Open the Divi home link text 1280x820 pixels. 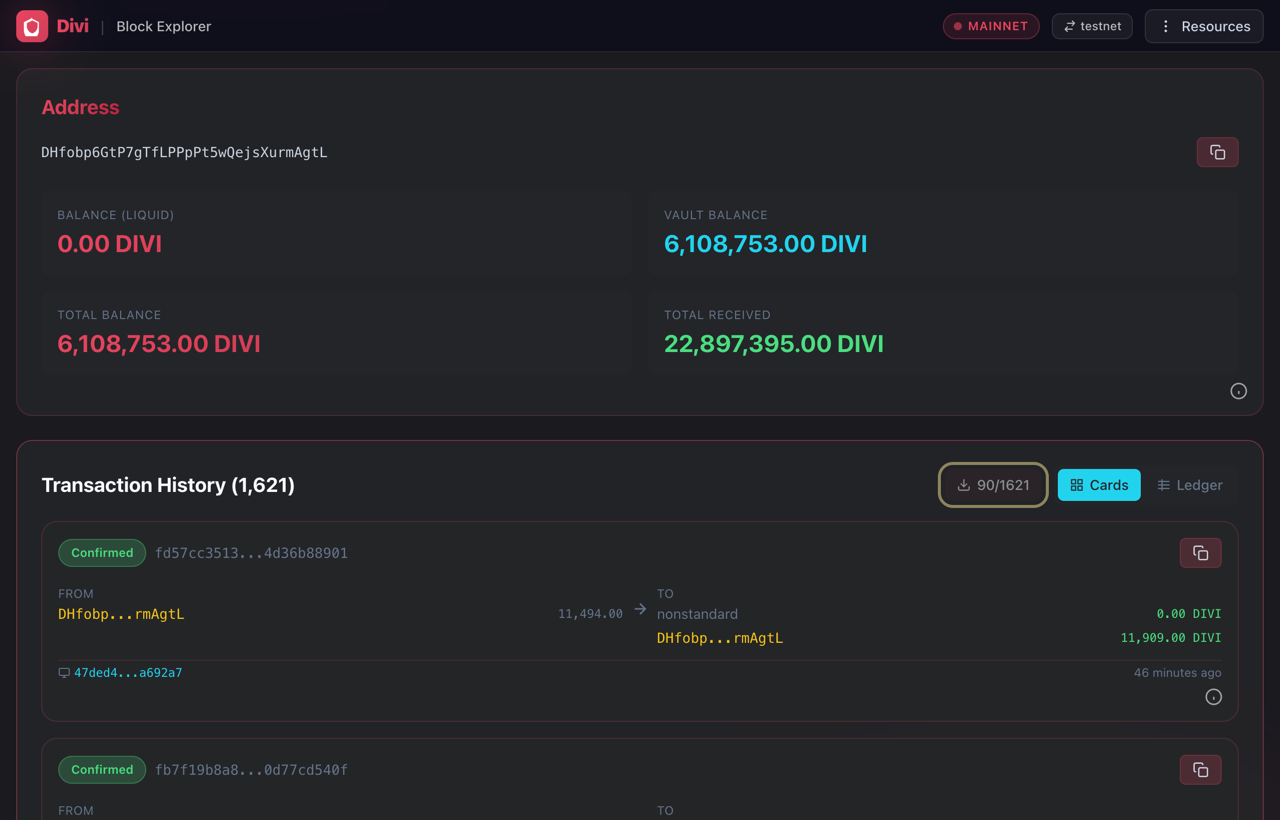click(72, 26)
